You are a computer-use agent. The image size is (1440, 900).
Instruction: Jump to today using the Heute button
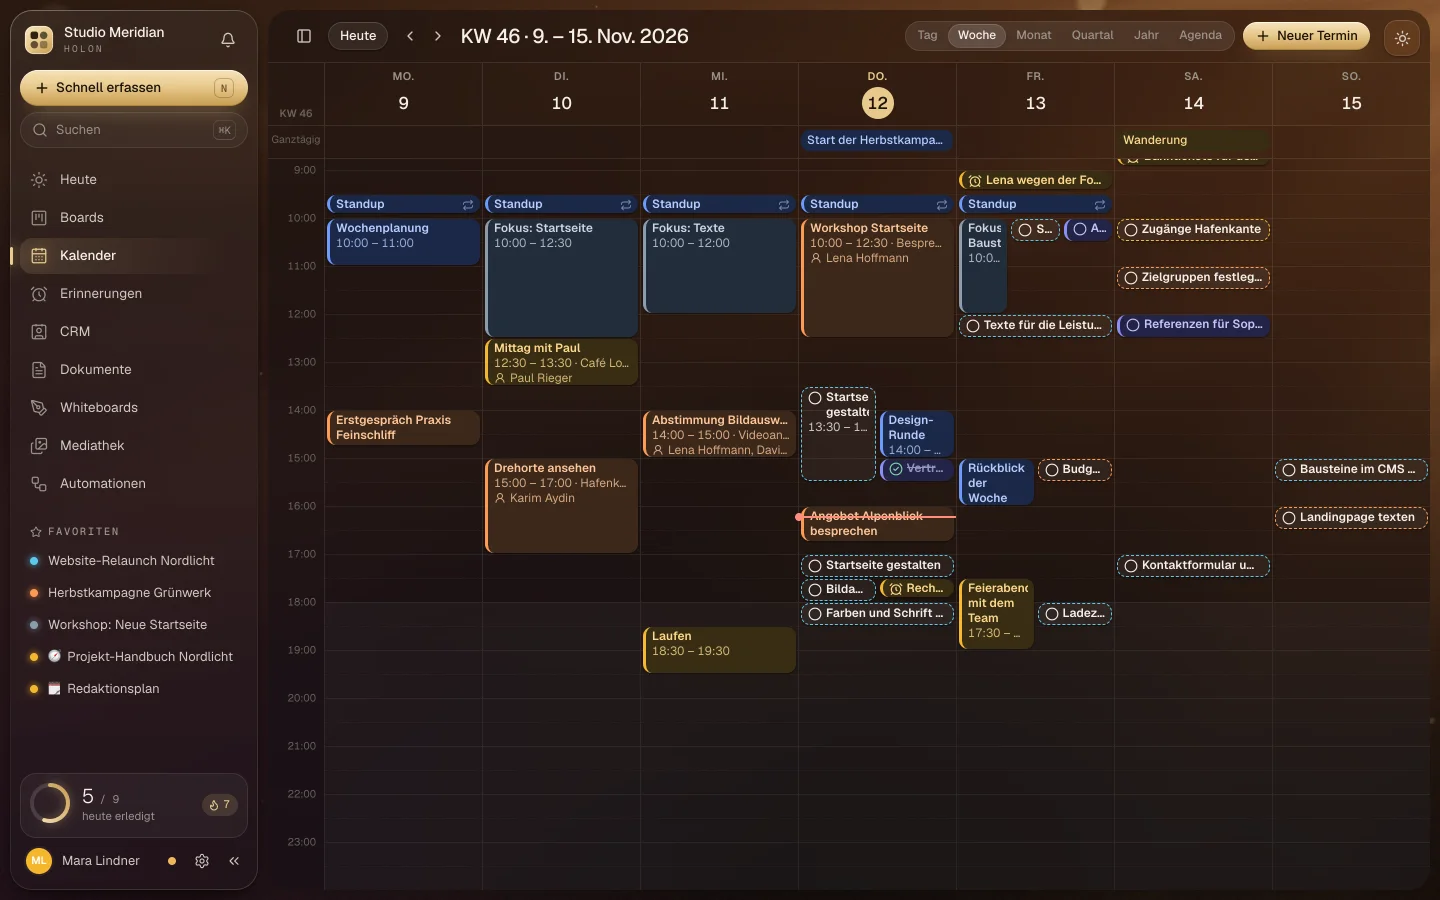click(358, 36)
